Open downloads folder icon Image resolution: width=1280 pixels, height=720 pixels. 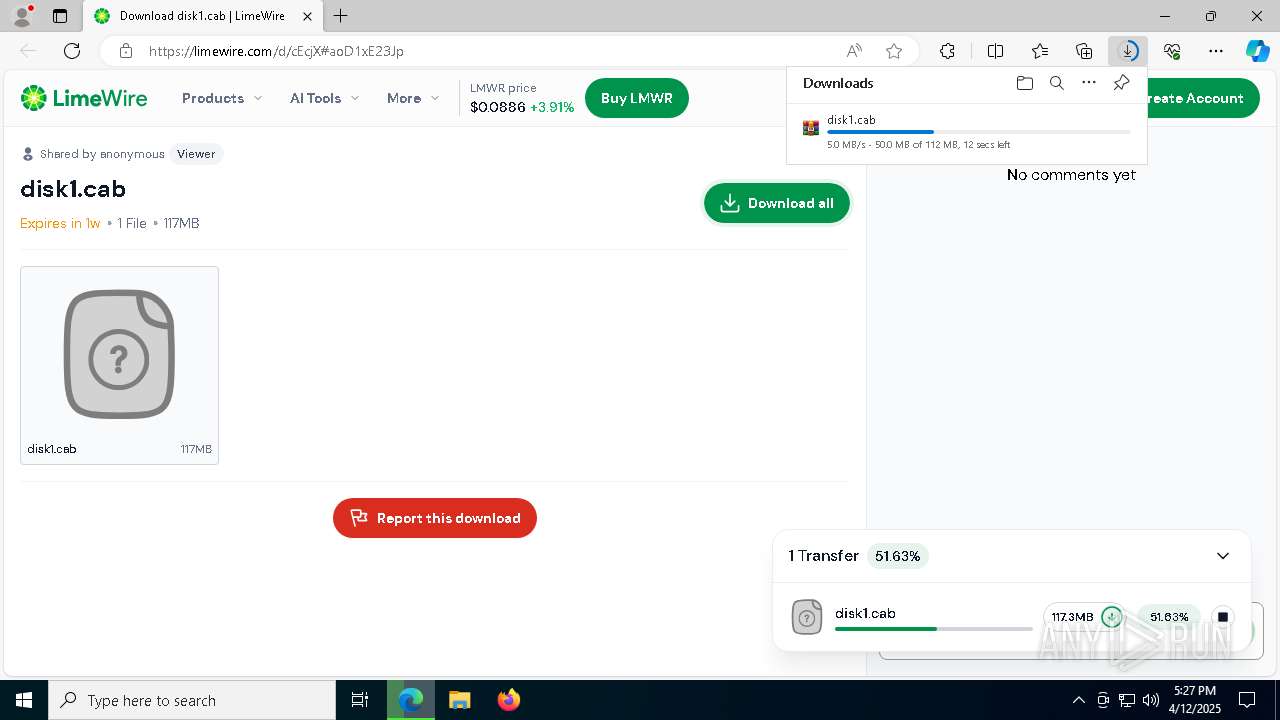point(1024,83)
